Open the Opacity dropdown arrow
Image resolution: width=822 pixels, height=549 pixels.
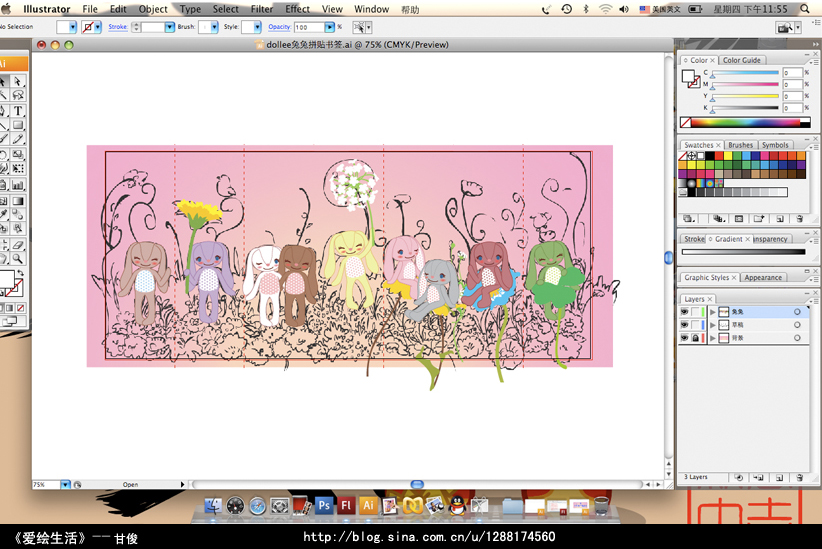pos(329,27)
